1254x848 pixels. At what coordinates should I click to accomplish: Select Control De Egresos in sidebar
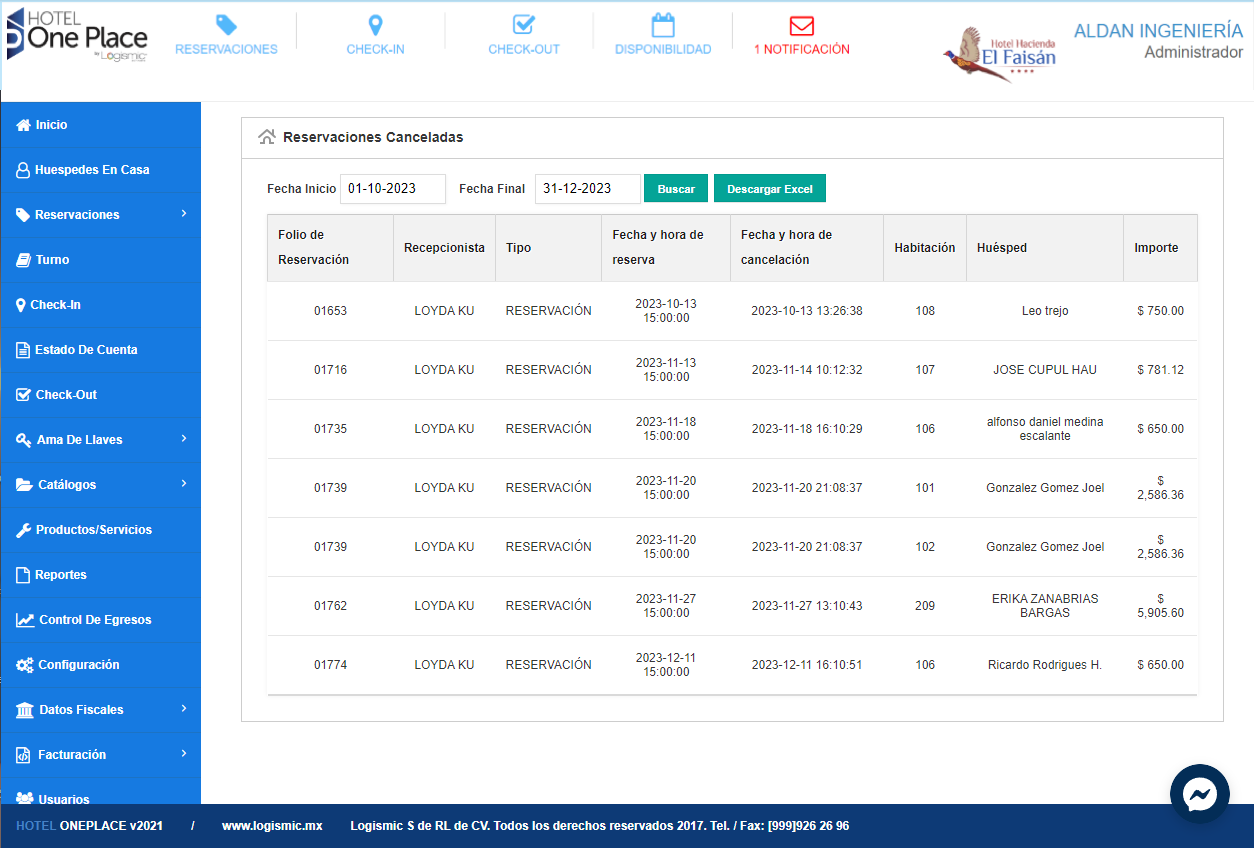tap(95, 620)
